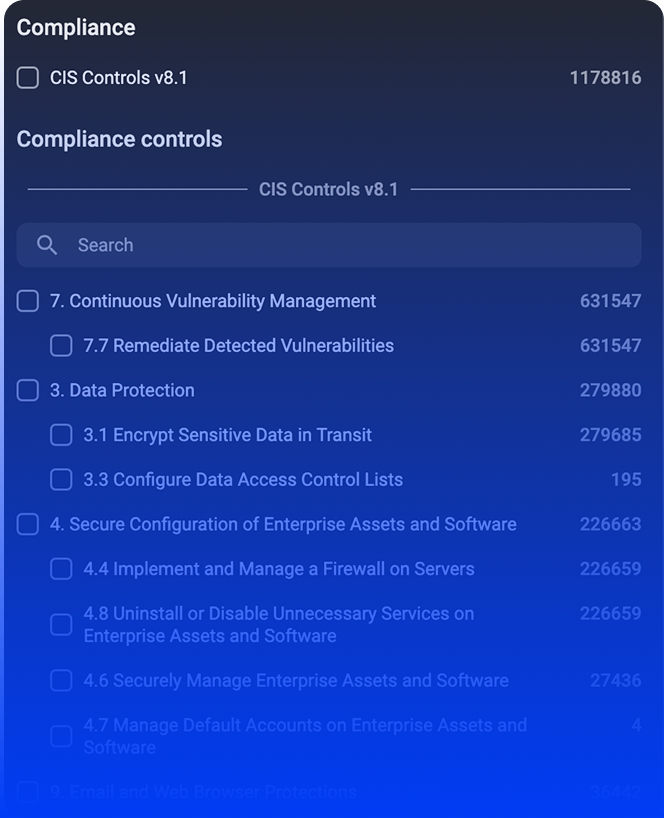664x818 pixels.
Task: Check 4.7 Manage Default Accounts checkbox
Action: point(60,736)
